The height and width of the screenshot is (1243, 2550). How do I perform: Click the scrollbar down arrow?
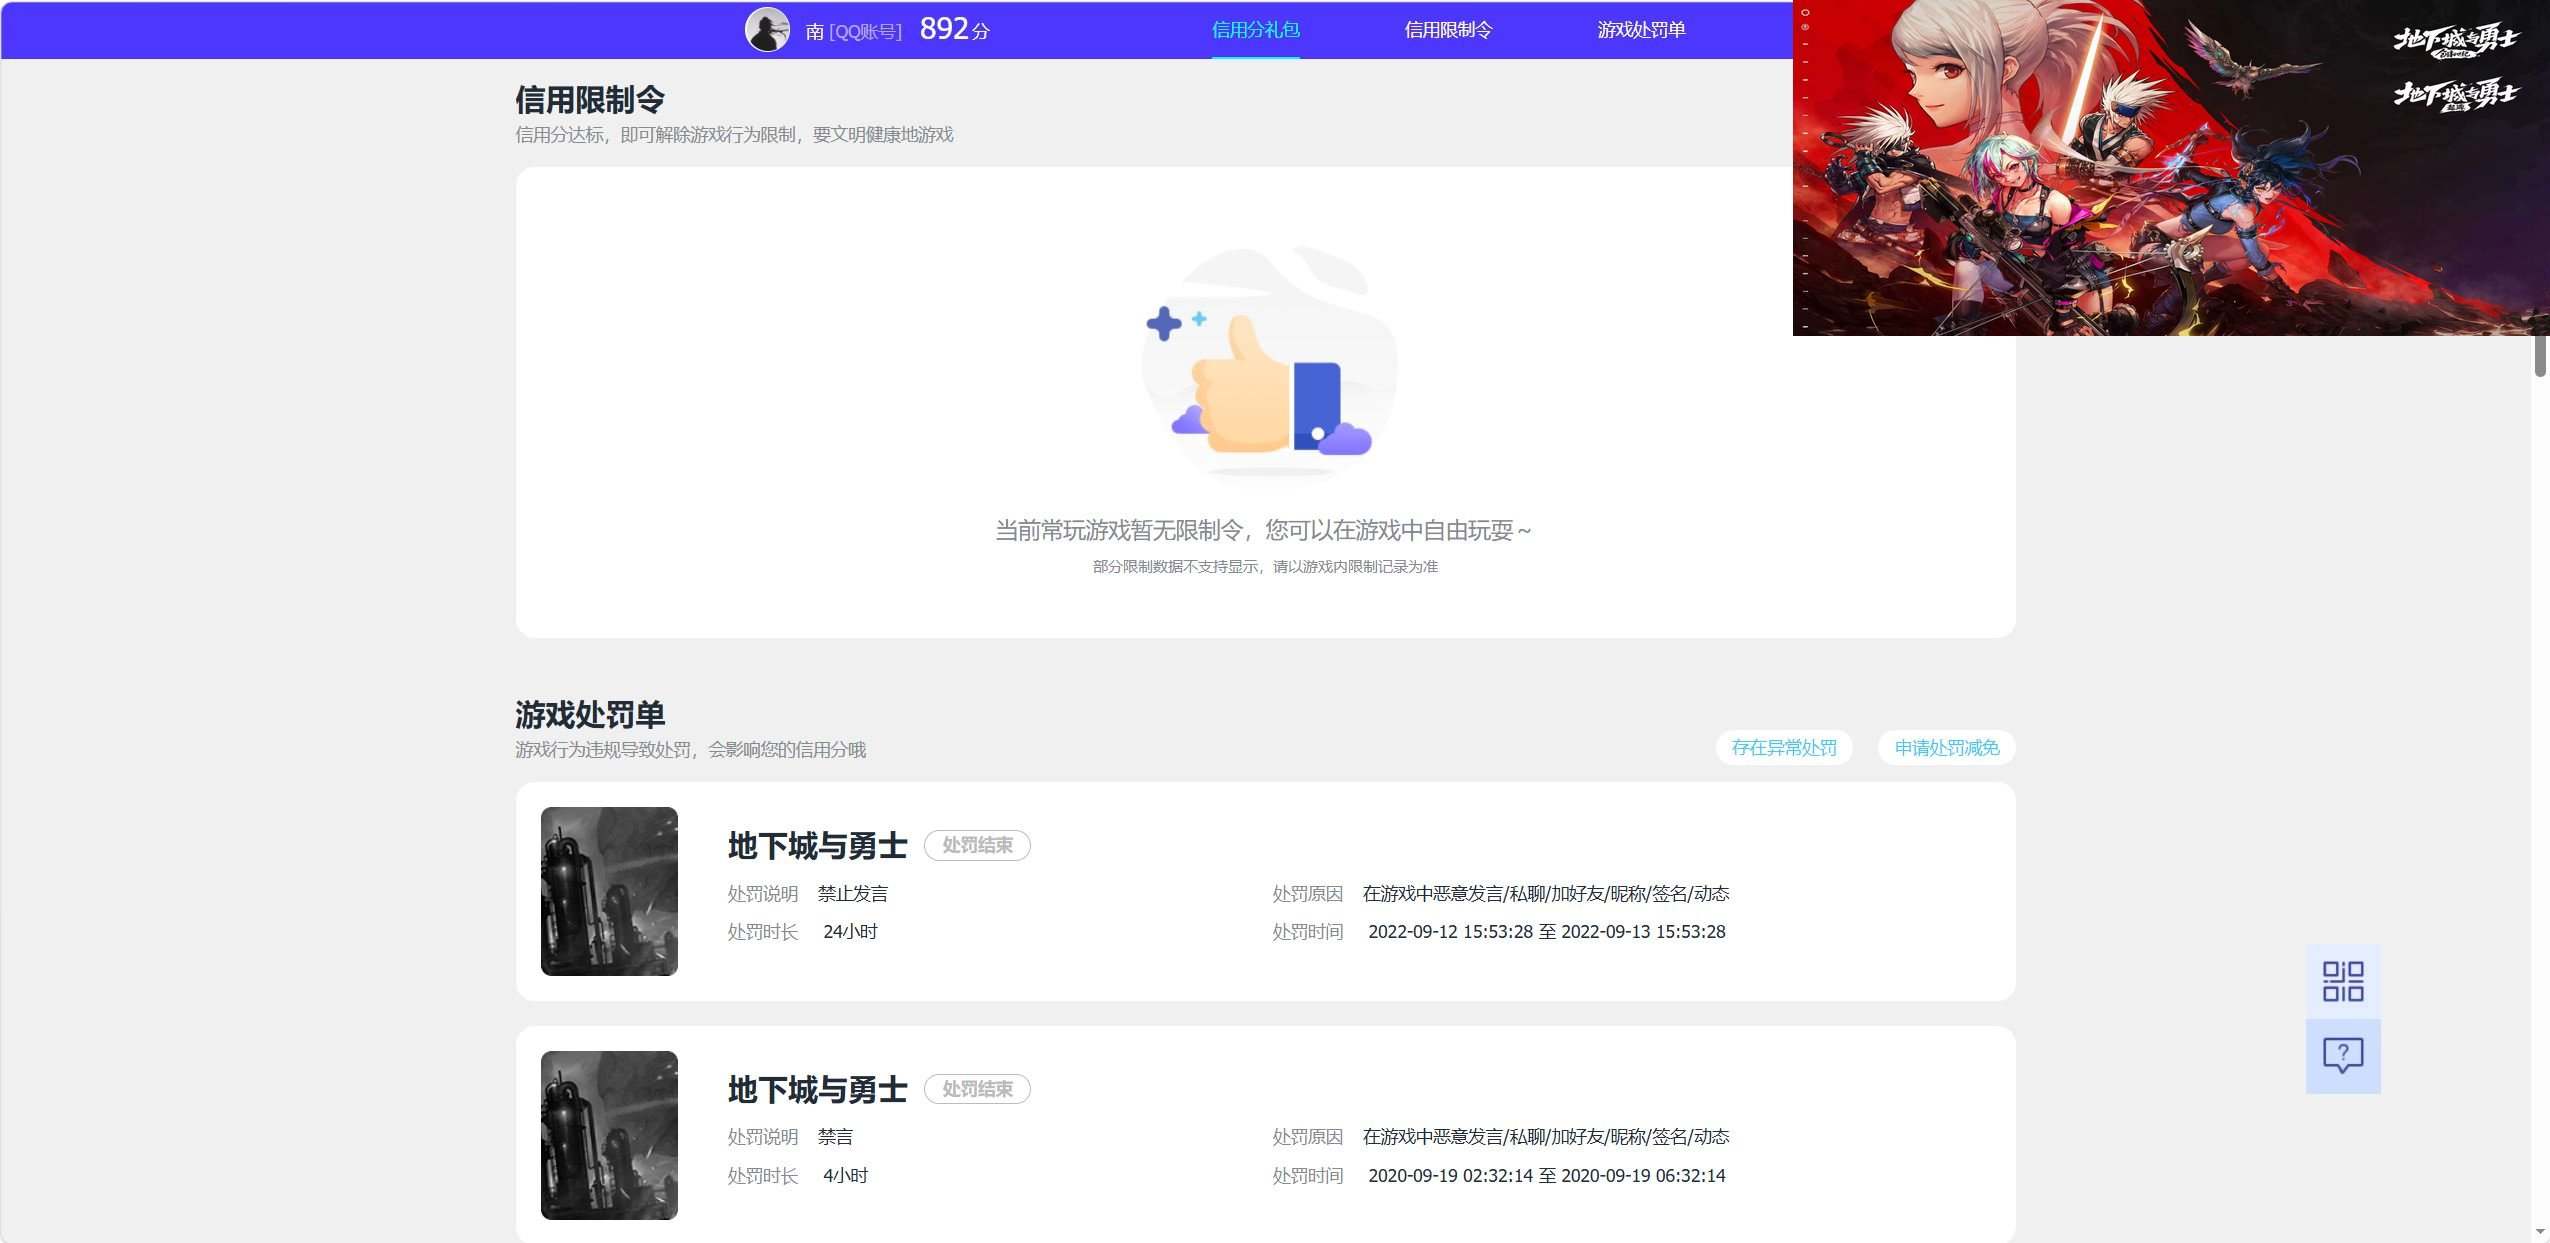(x=2541, y=1232)
